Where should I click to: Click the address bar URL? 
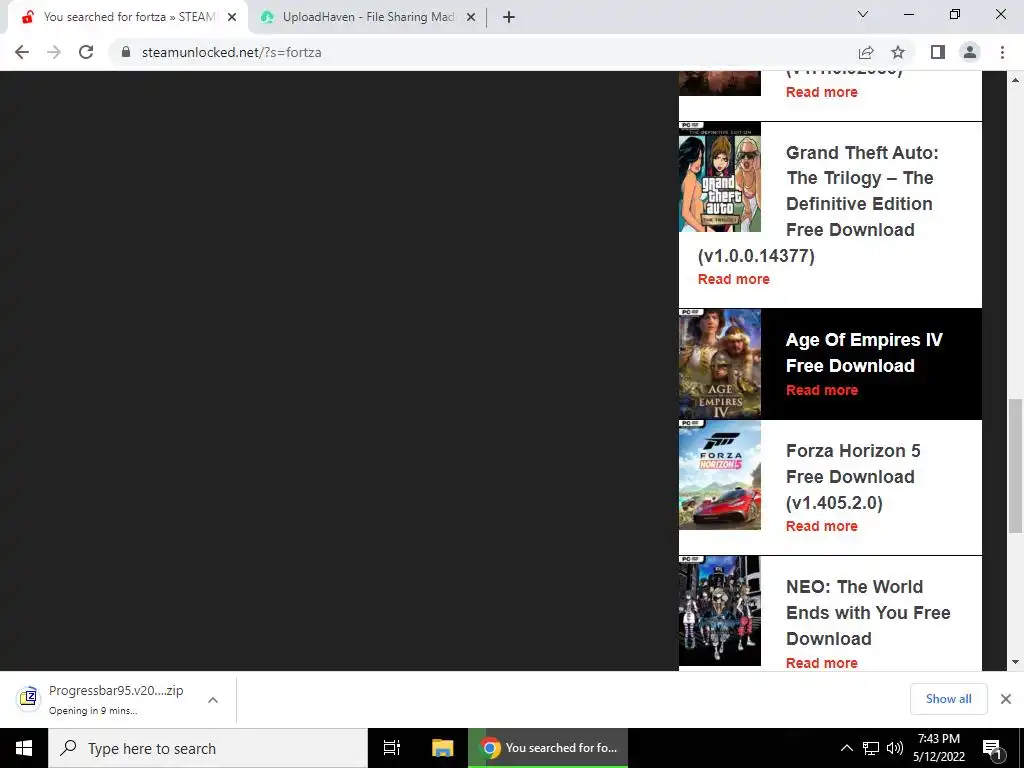pos(231,52)
